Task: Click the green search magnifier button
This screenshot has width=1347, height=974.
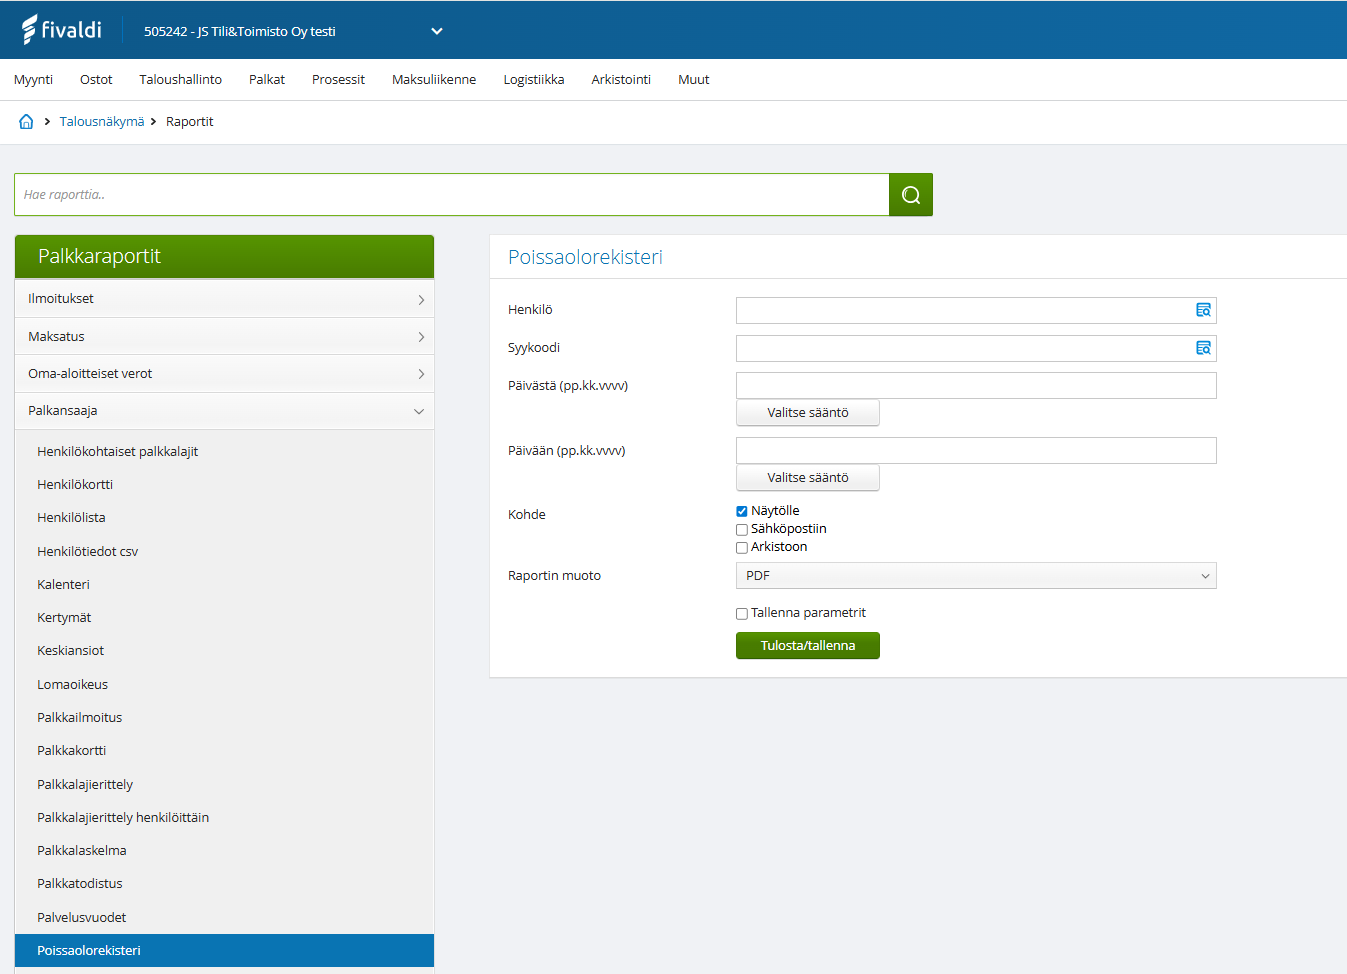Action: pyautogui.click(x=911, y=195)
